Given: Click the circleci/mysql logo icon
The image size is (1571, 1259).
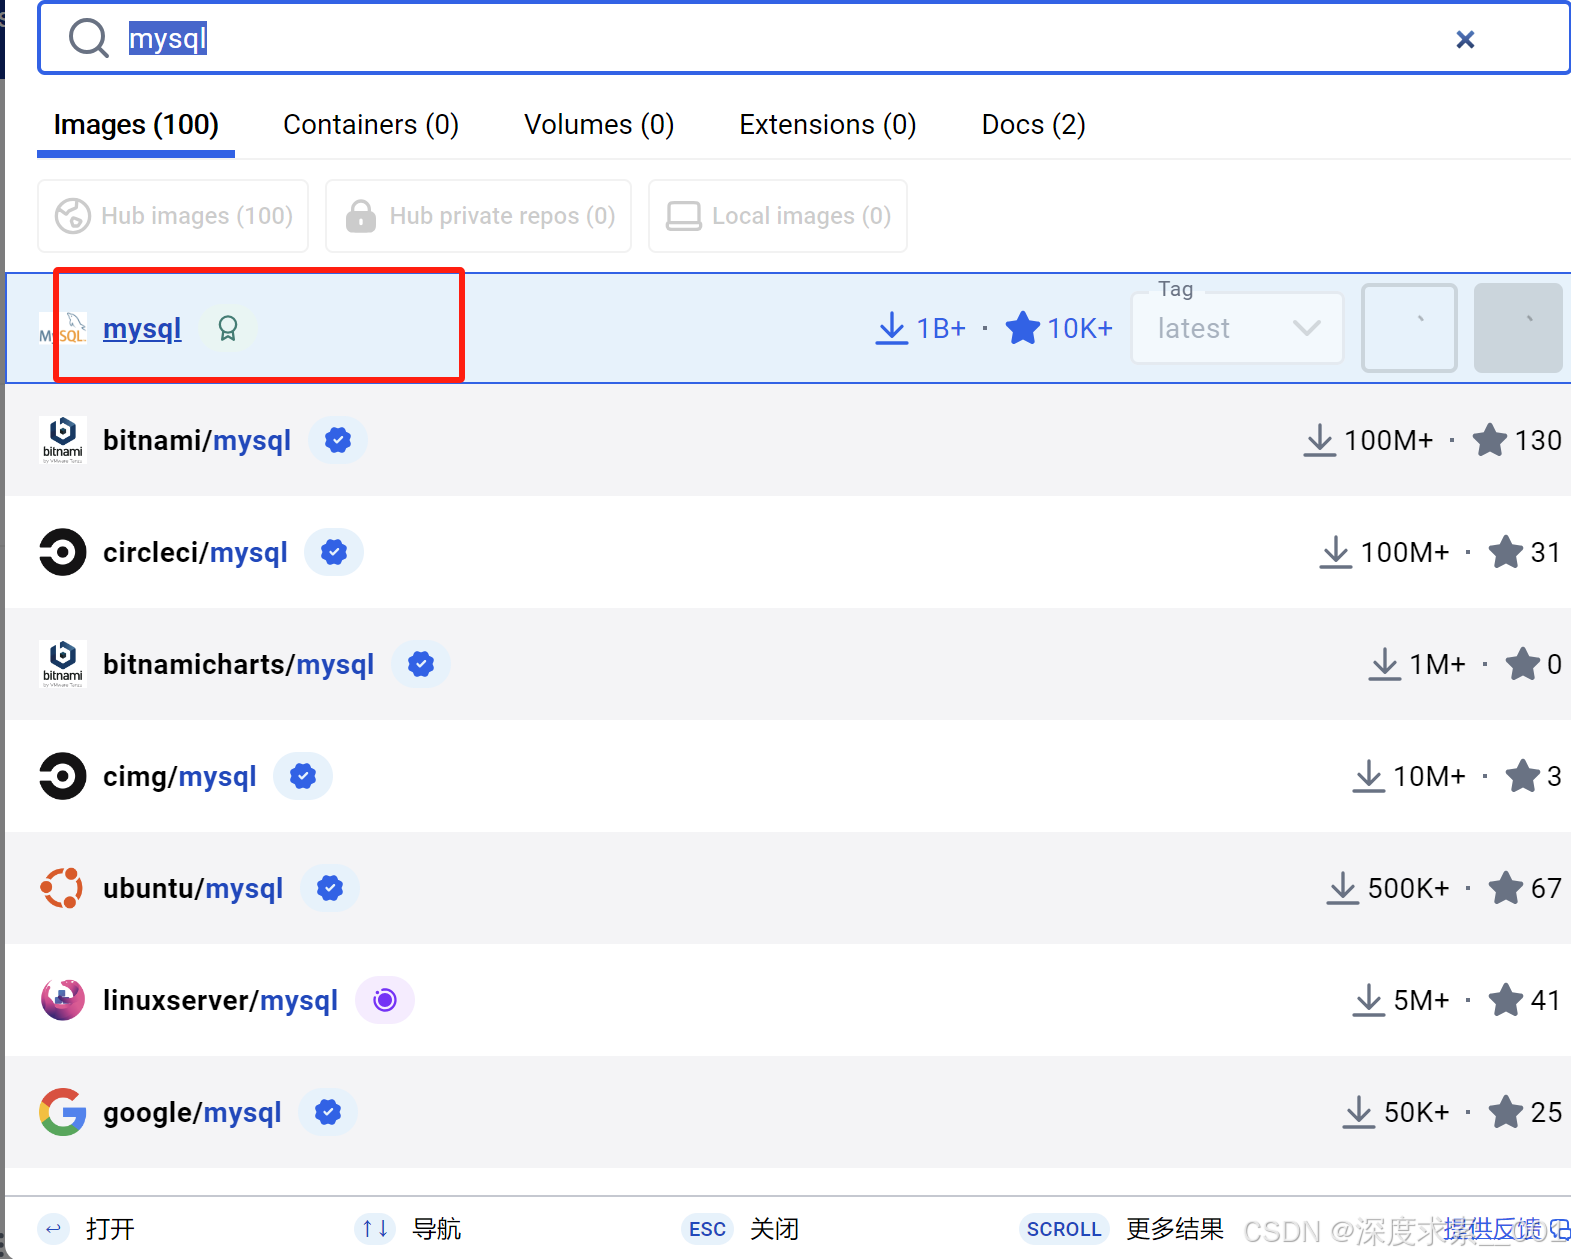Looking at the screenshot, I should click(62, 552).
